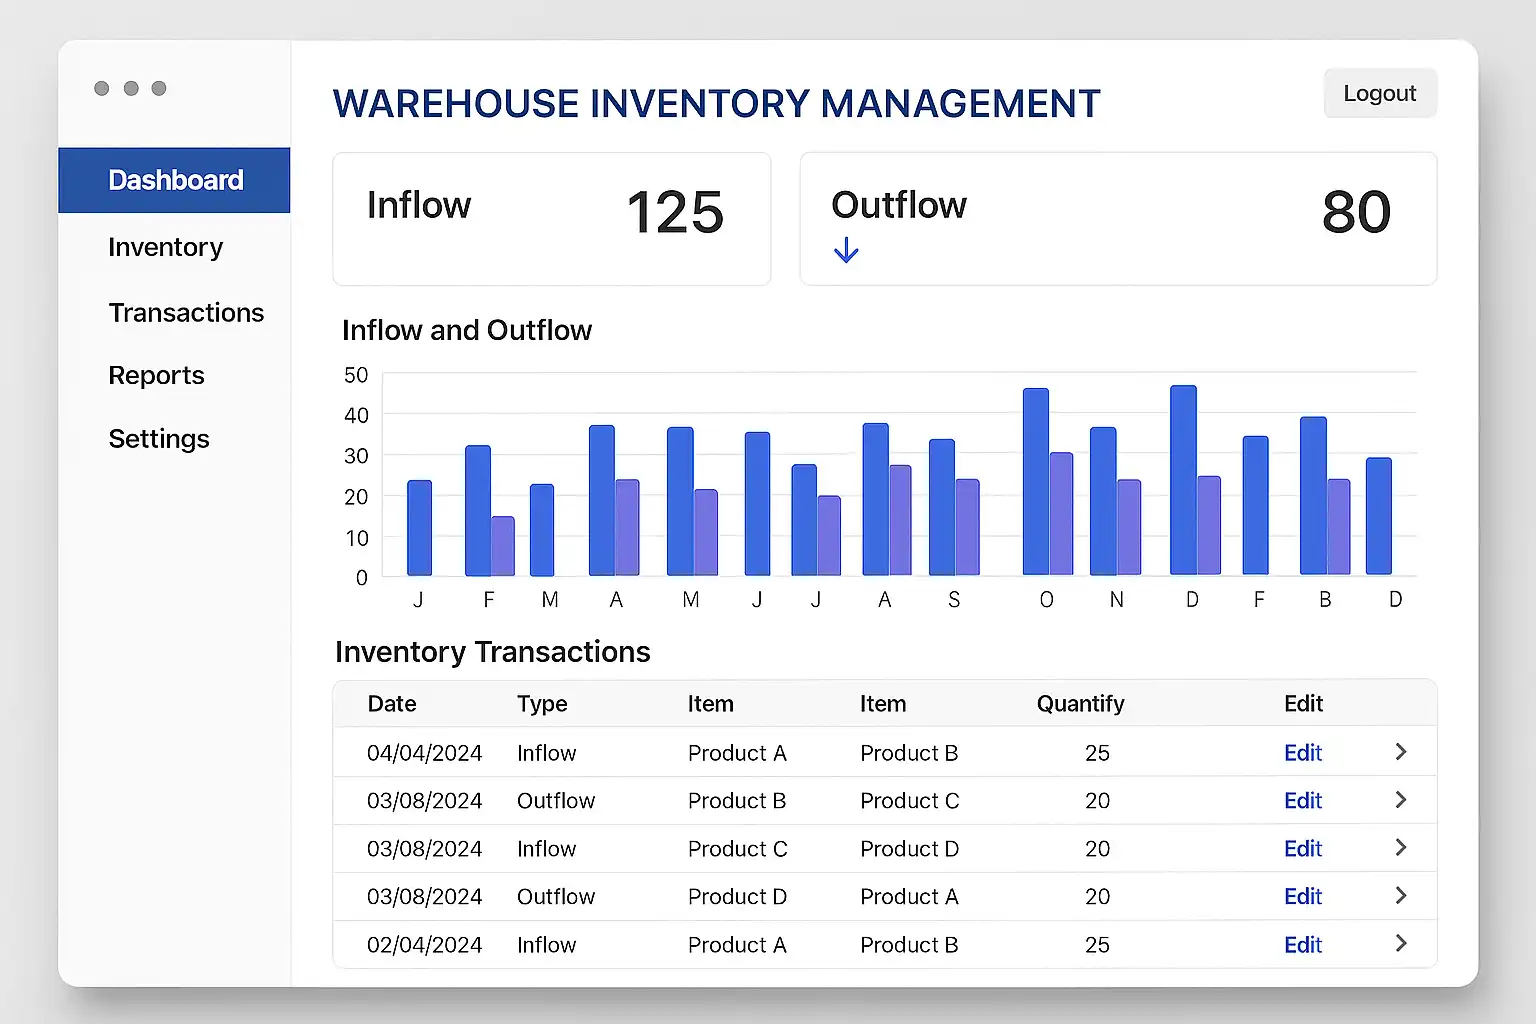Screen dimensions: 1536x1024
Task: Open Settings from the sidebar
Action: pos(159,439)
